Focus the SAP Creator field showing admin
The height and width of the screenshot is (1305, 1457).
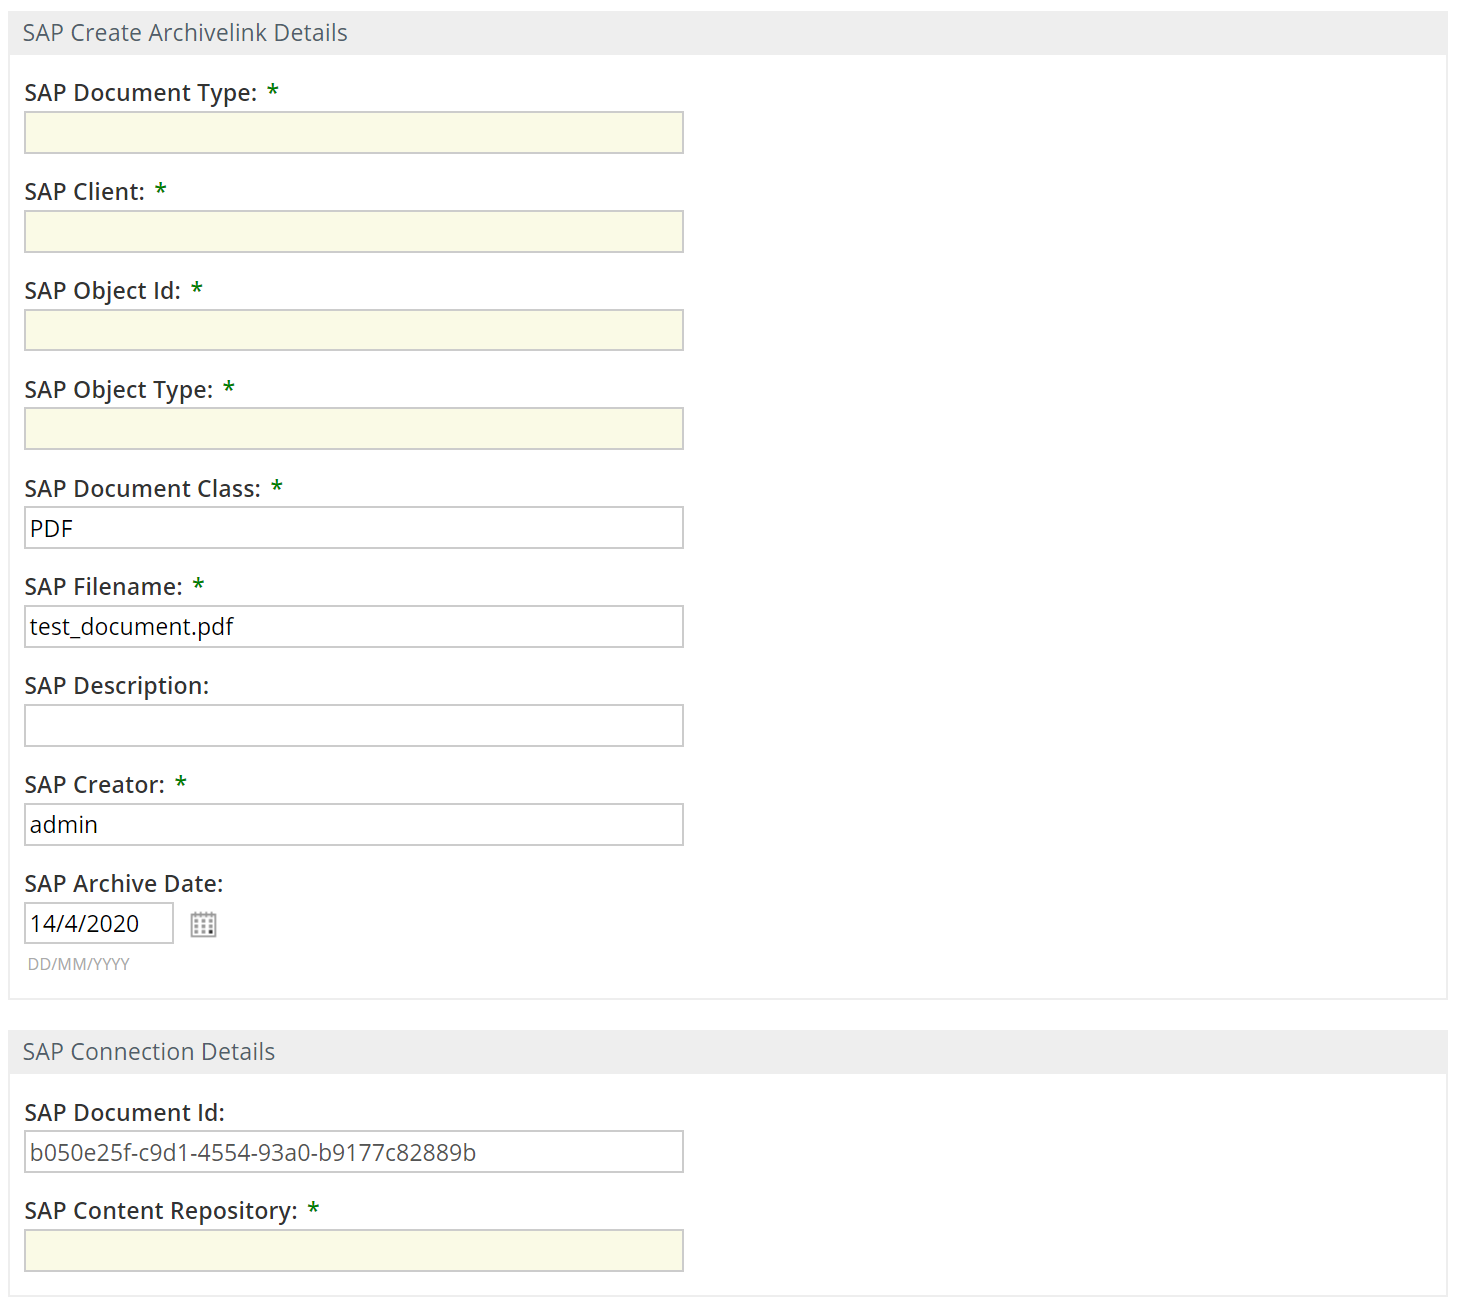point(353,824)
